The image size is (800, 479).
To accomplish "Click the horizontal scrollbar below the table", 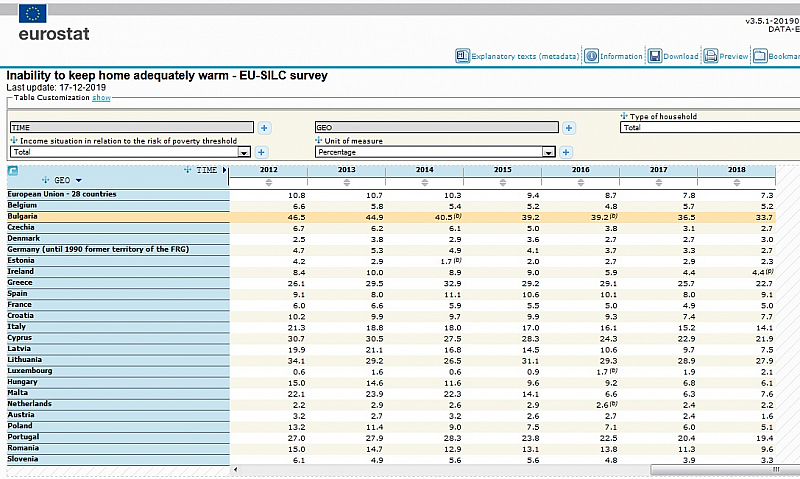I will click(500, 471).
